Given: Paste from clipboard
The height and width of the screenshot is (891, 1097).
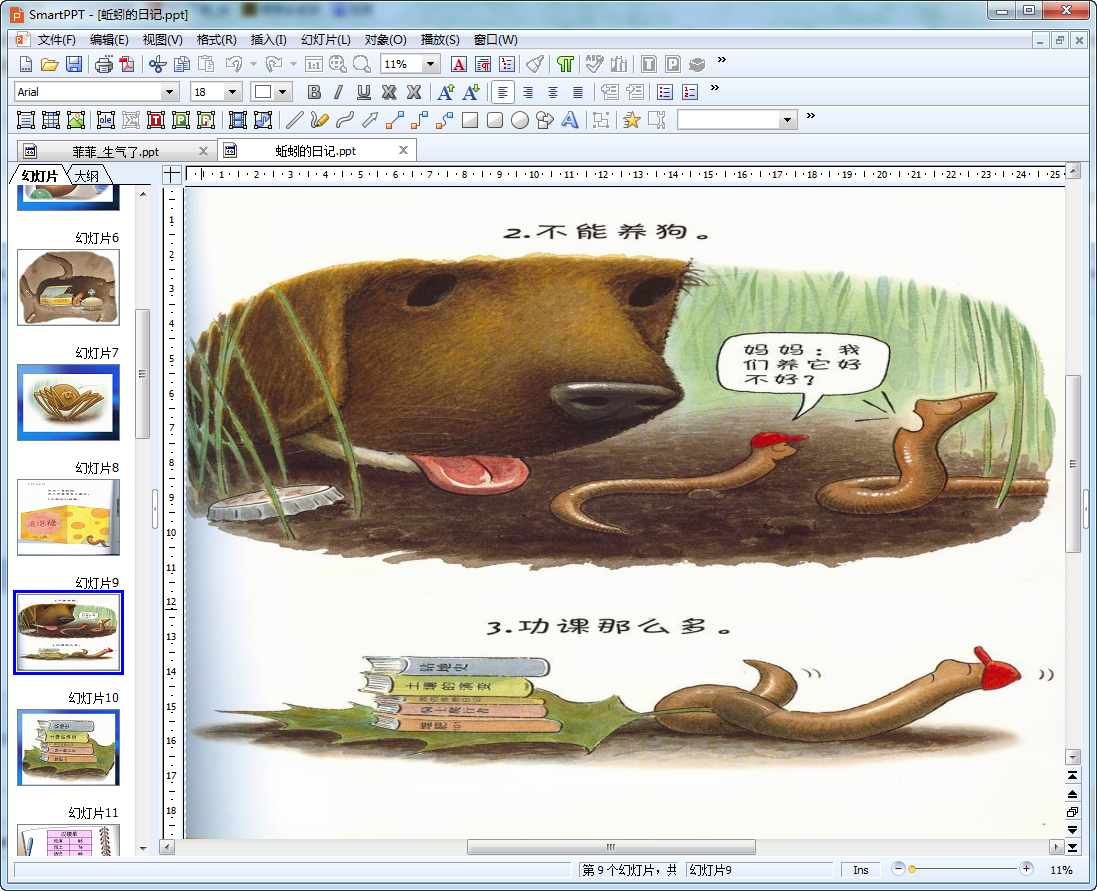Looking at the screenshot, I should click(x=206, y=64).
